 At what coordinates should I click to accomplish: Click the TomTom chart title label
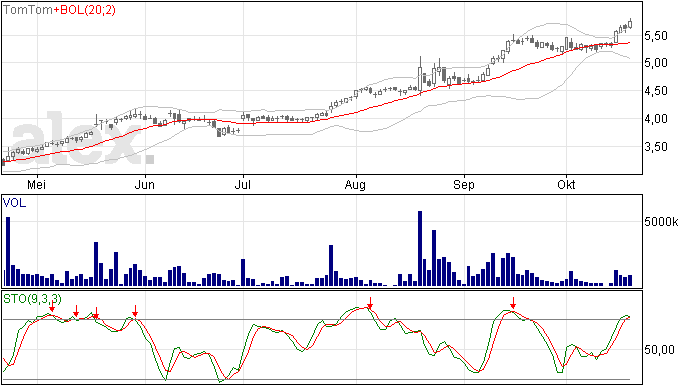coord(28,10)
